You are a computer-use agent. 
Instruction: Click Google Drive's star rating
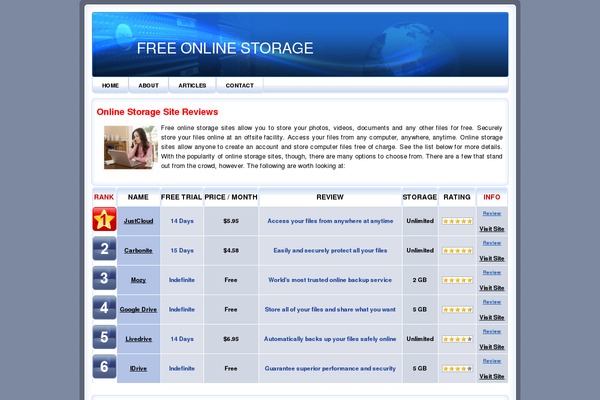click(x=457, y=310)
